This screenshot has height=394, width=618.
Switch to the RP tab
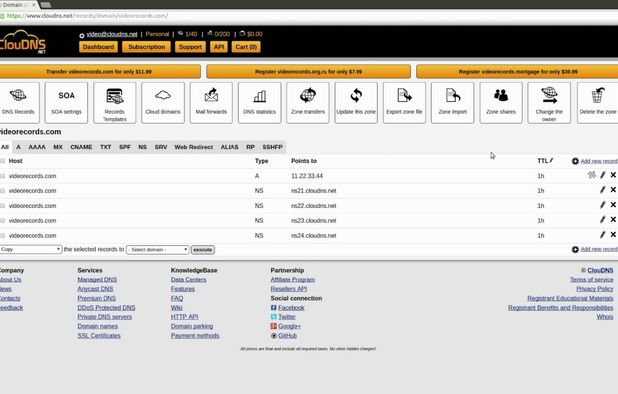[250, 147]
